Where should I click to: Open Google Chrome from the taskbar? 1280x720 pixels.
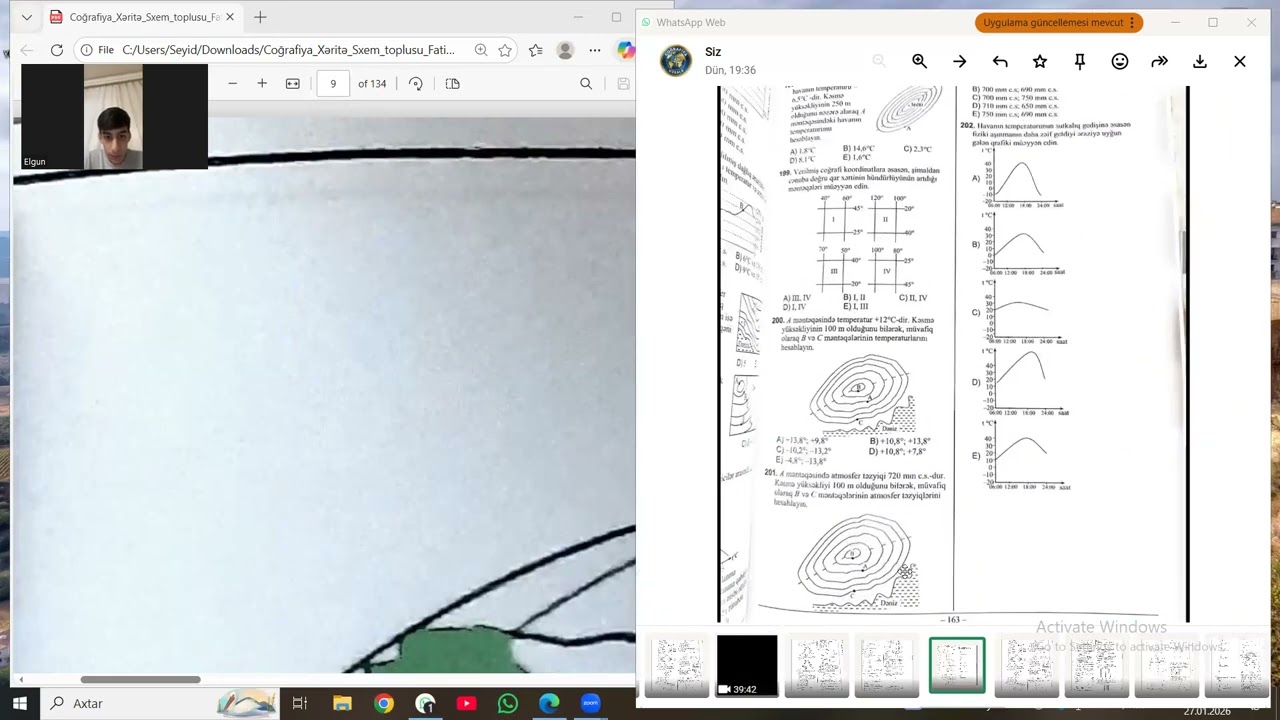(x=384, y=703)
